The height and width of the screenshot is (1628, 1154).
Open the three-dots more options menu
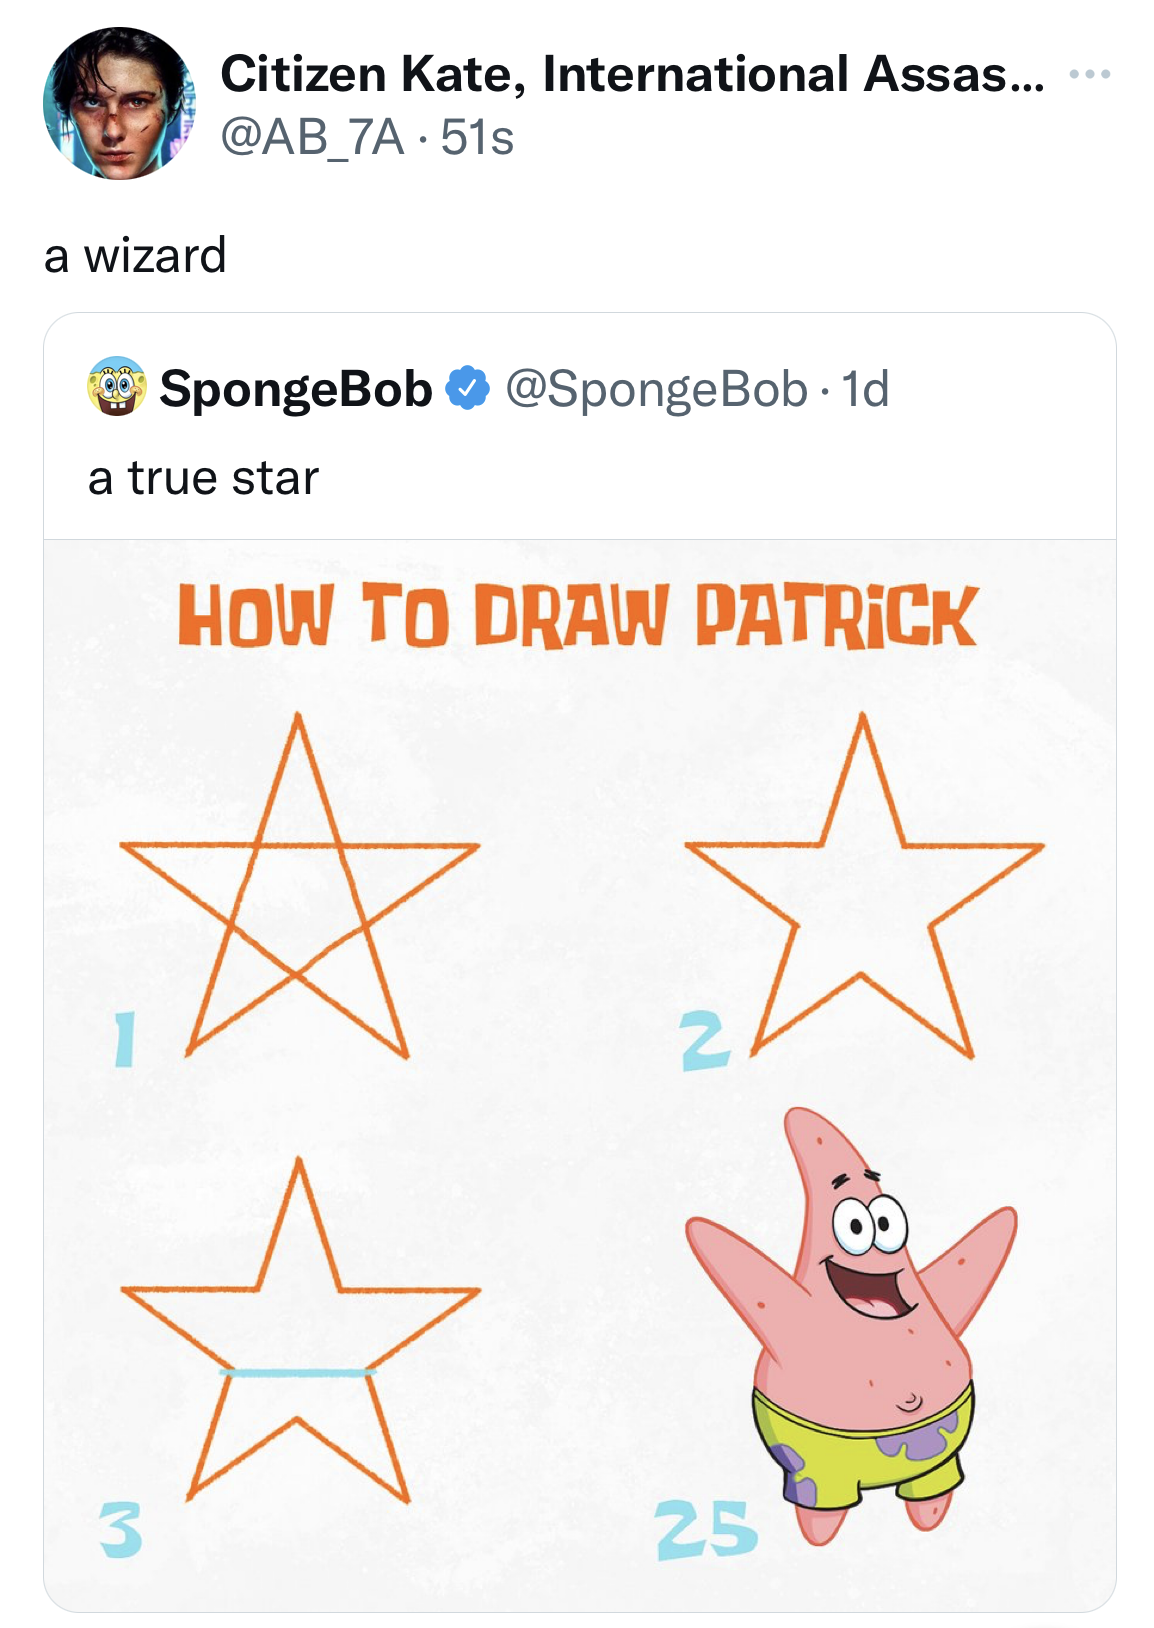[1089, 74]
